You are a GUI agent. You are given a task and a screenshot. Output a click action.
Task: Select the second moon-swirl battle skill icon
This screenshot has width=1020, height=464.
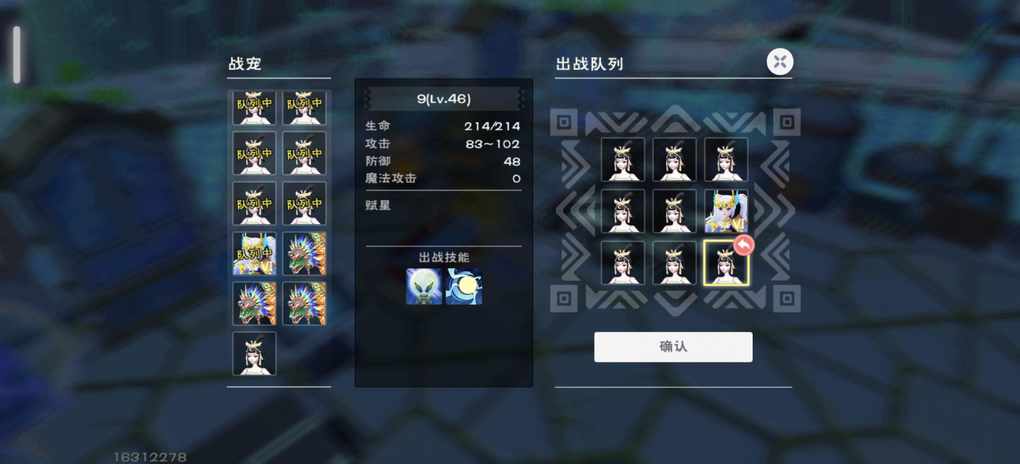coord(464,286)
